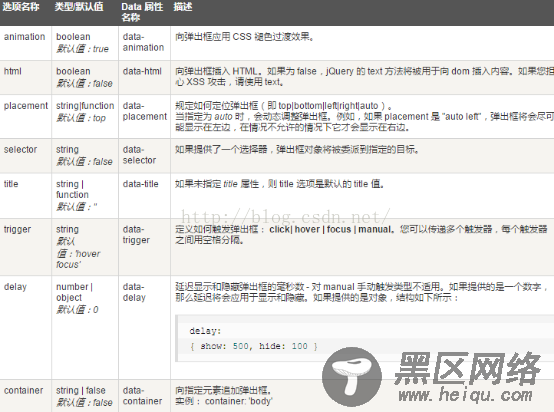Click default value 'true' in animation row
The width and height of the screenshot is (554, 412).
[x=101, y=49]
